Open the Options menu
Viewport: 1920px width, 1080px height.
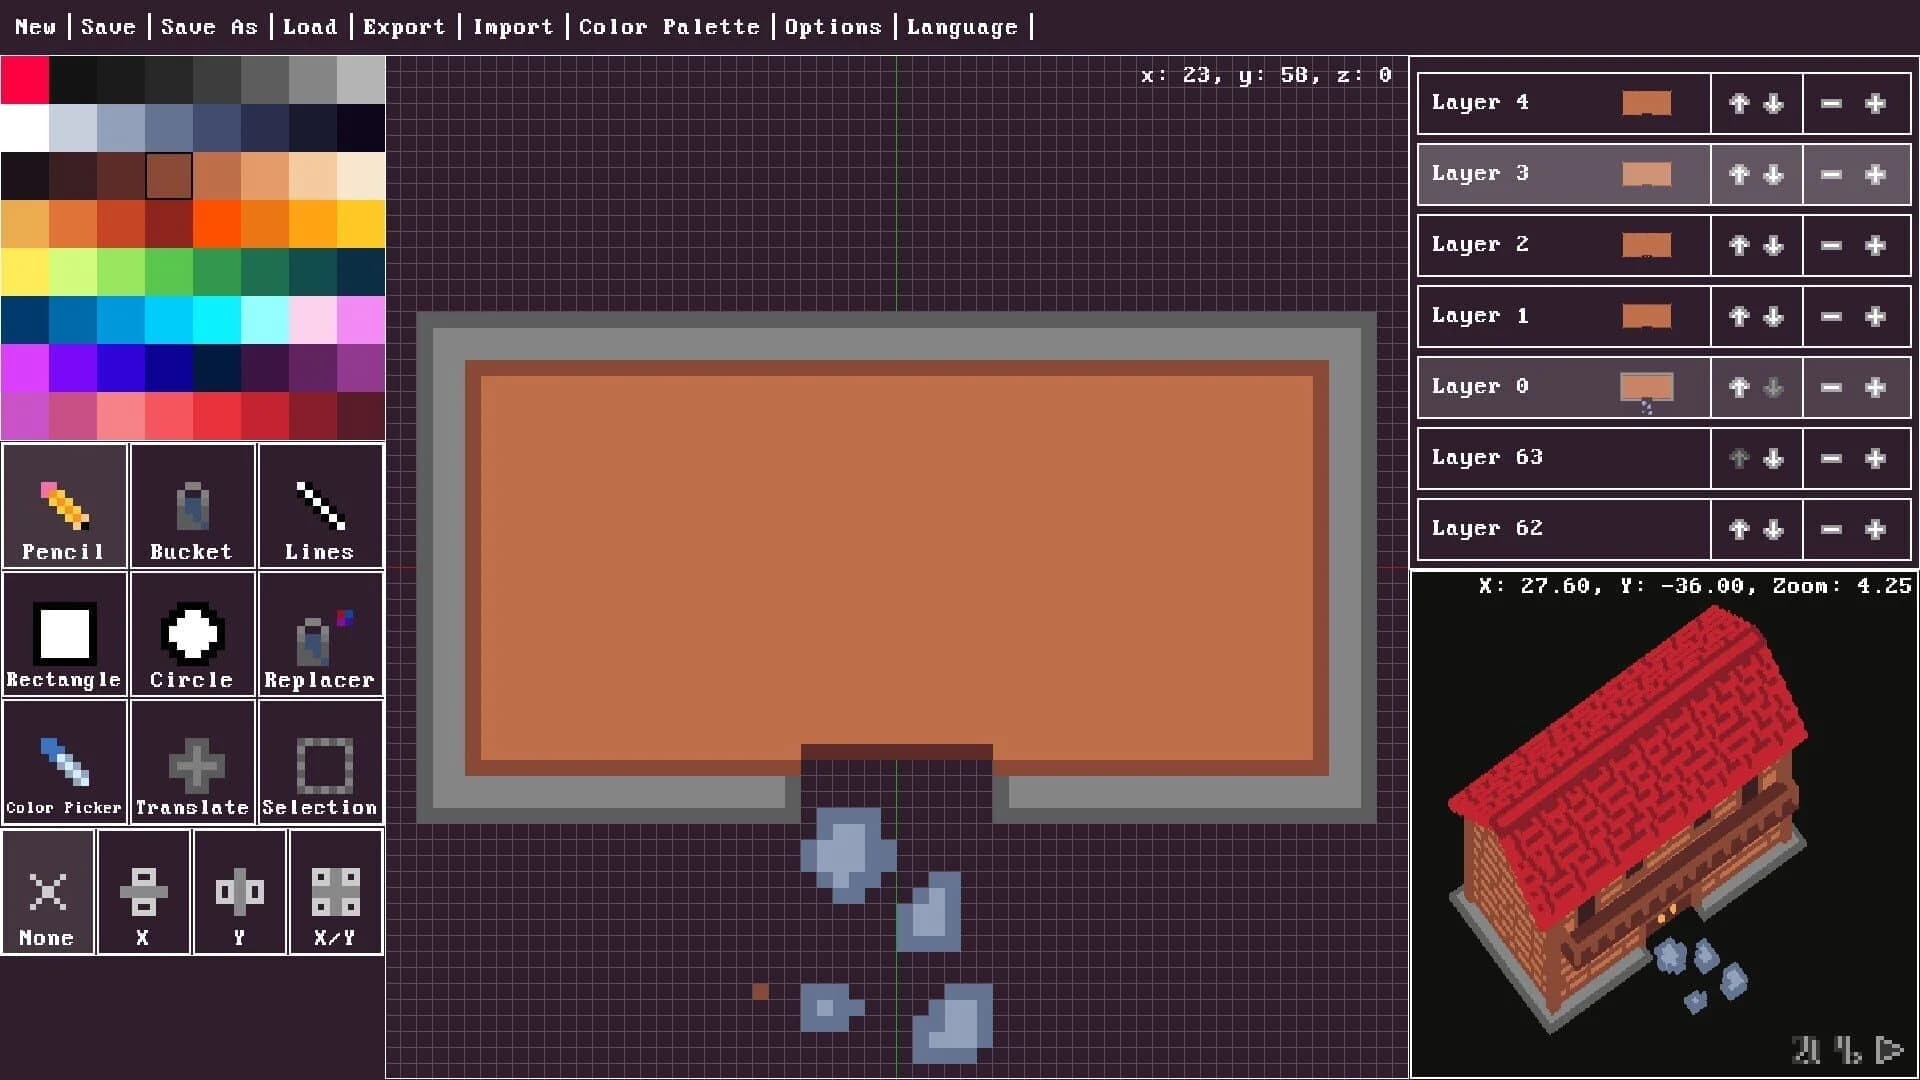(x=833, y=27)
